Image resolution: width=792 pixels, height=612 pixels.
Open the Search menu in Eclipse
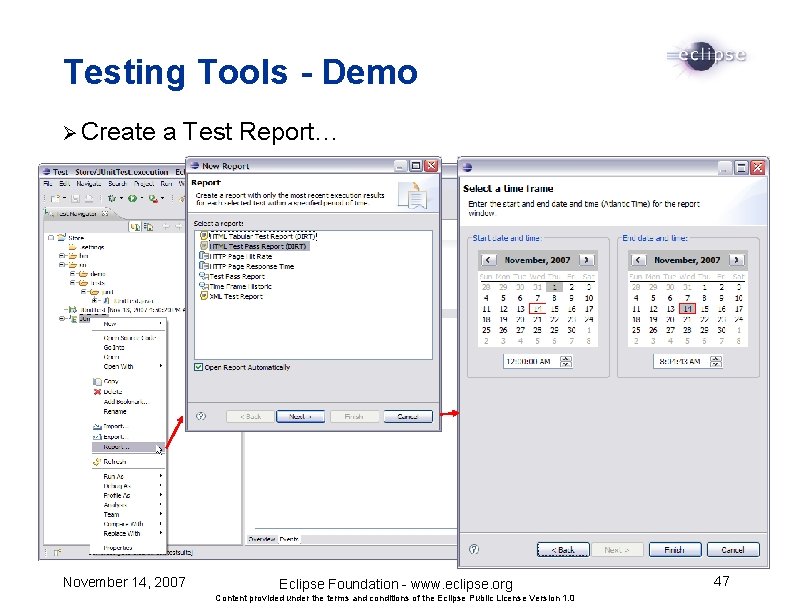click(117, 183)
